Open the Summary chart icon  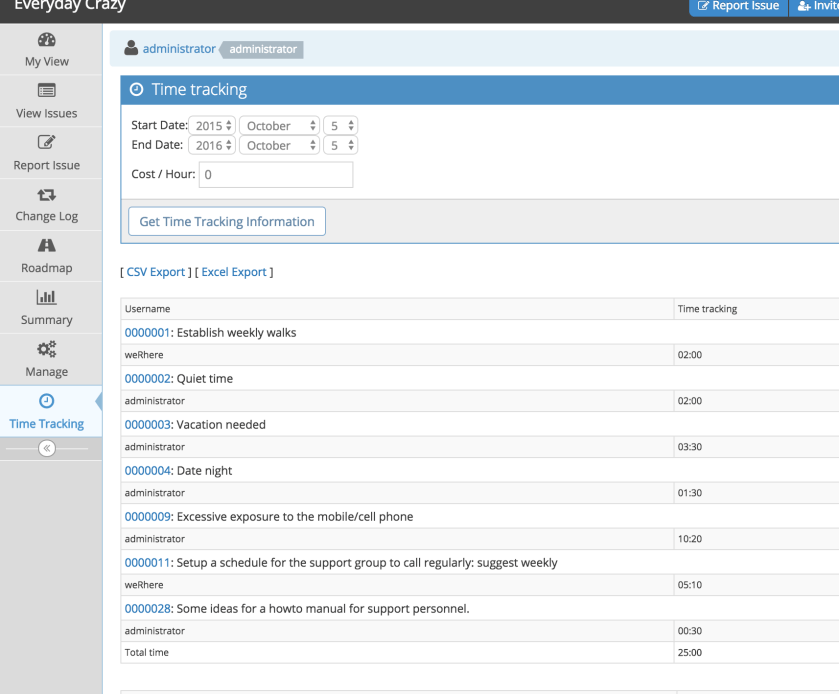tap(46, 297)
